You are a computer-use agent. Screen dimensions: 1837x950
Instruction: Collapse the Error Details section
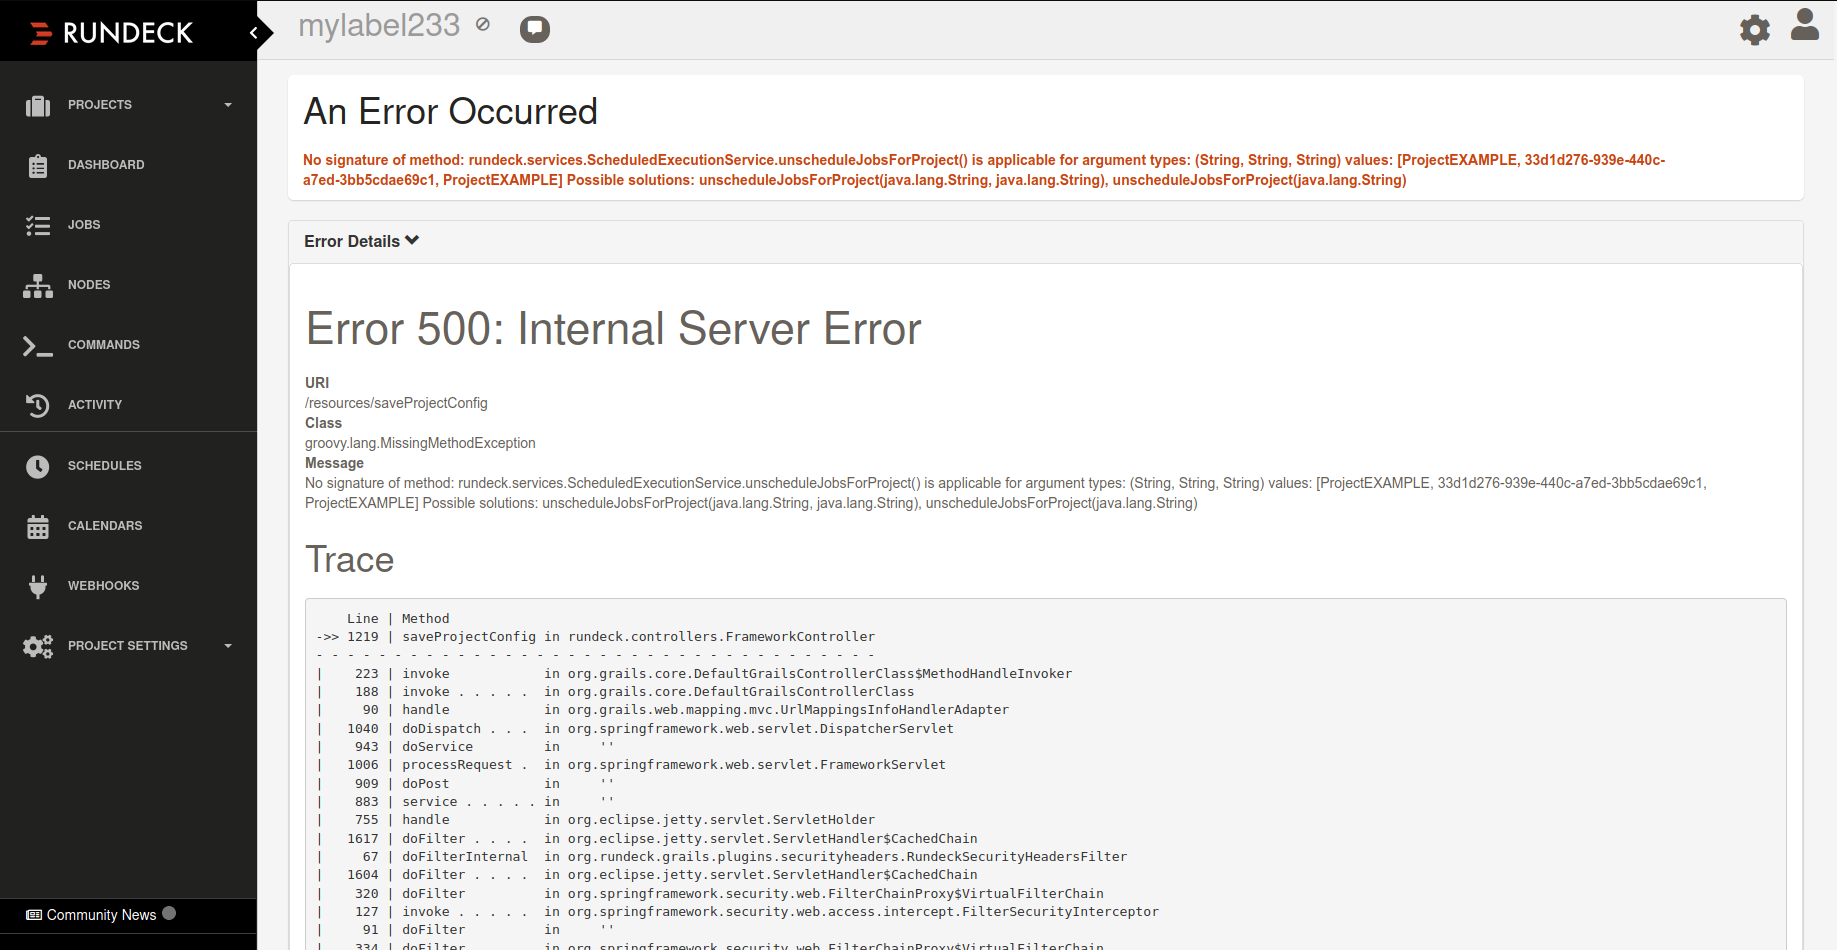[361, 241]
